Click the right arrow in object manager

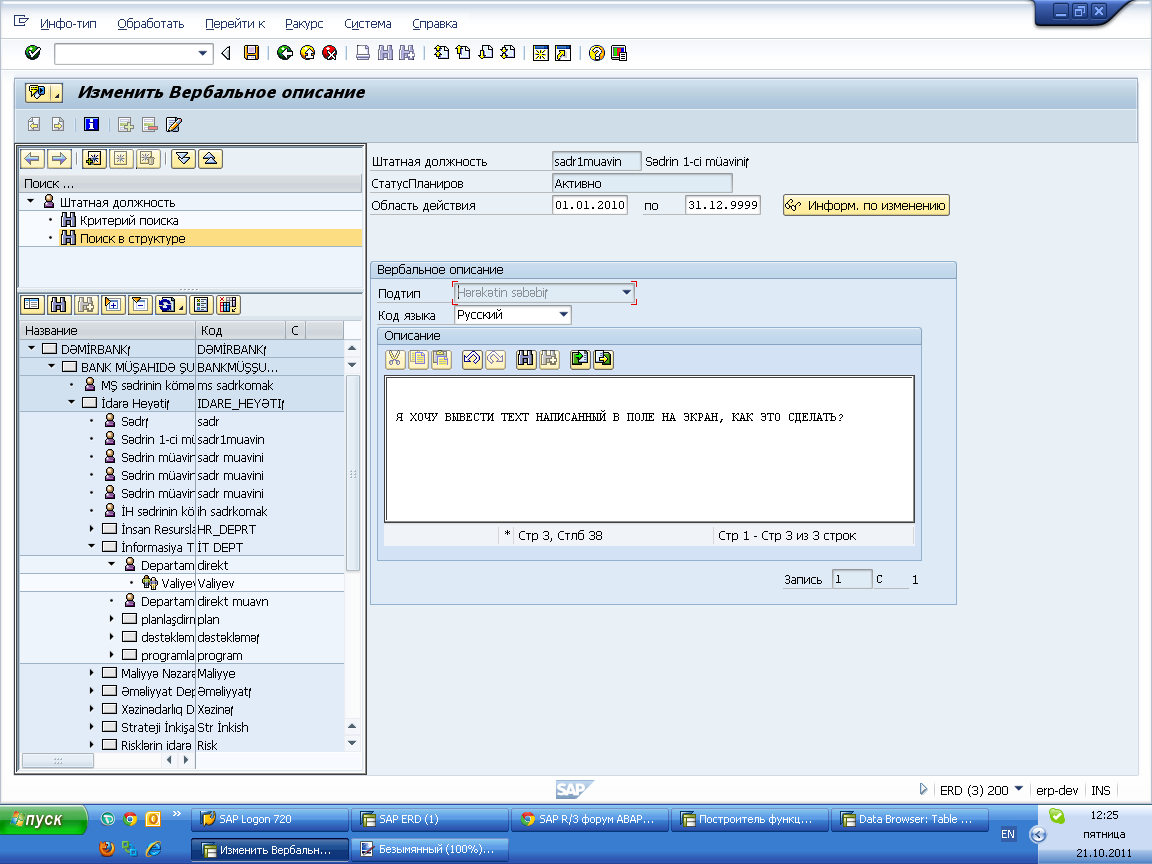point(59,159)
